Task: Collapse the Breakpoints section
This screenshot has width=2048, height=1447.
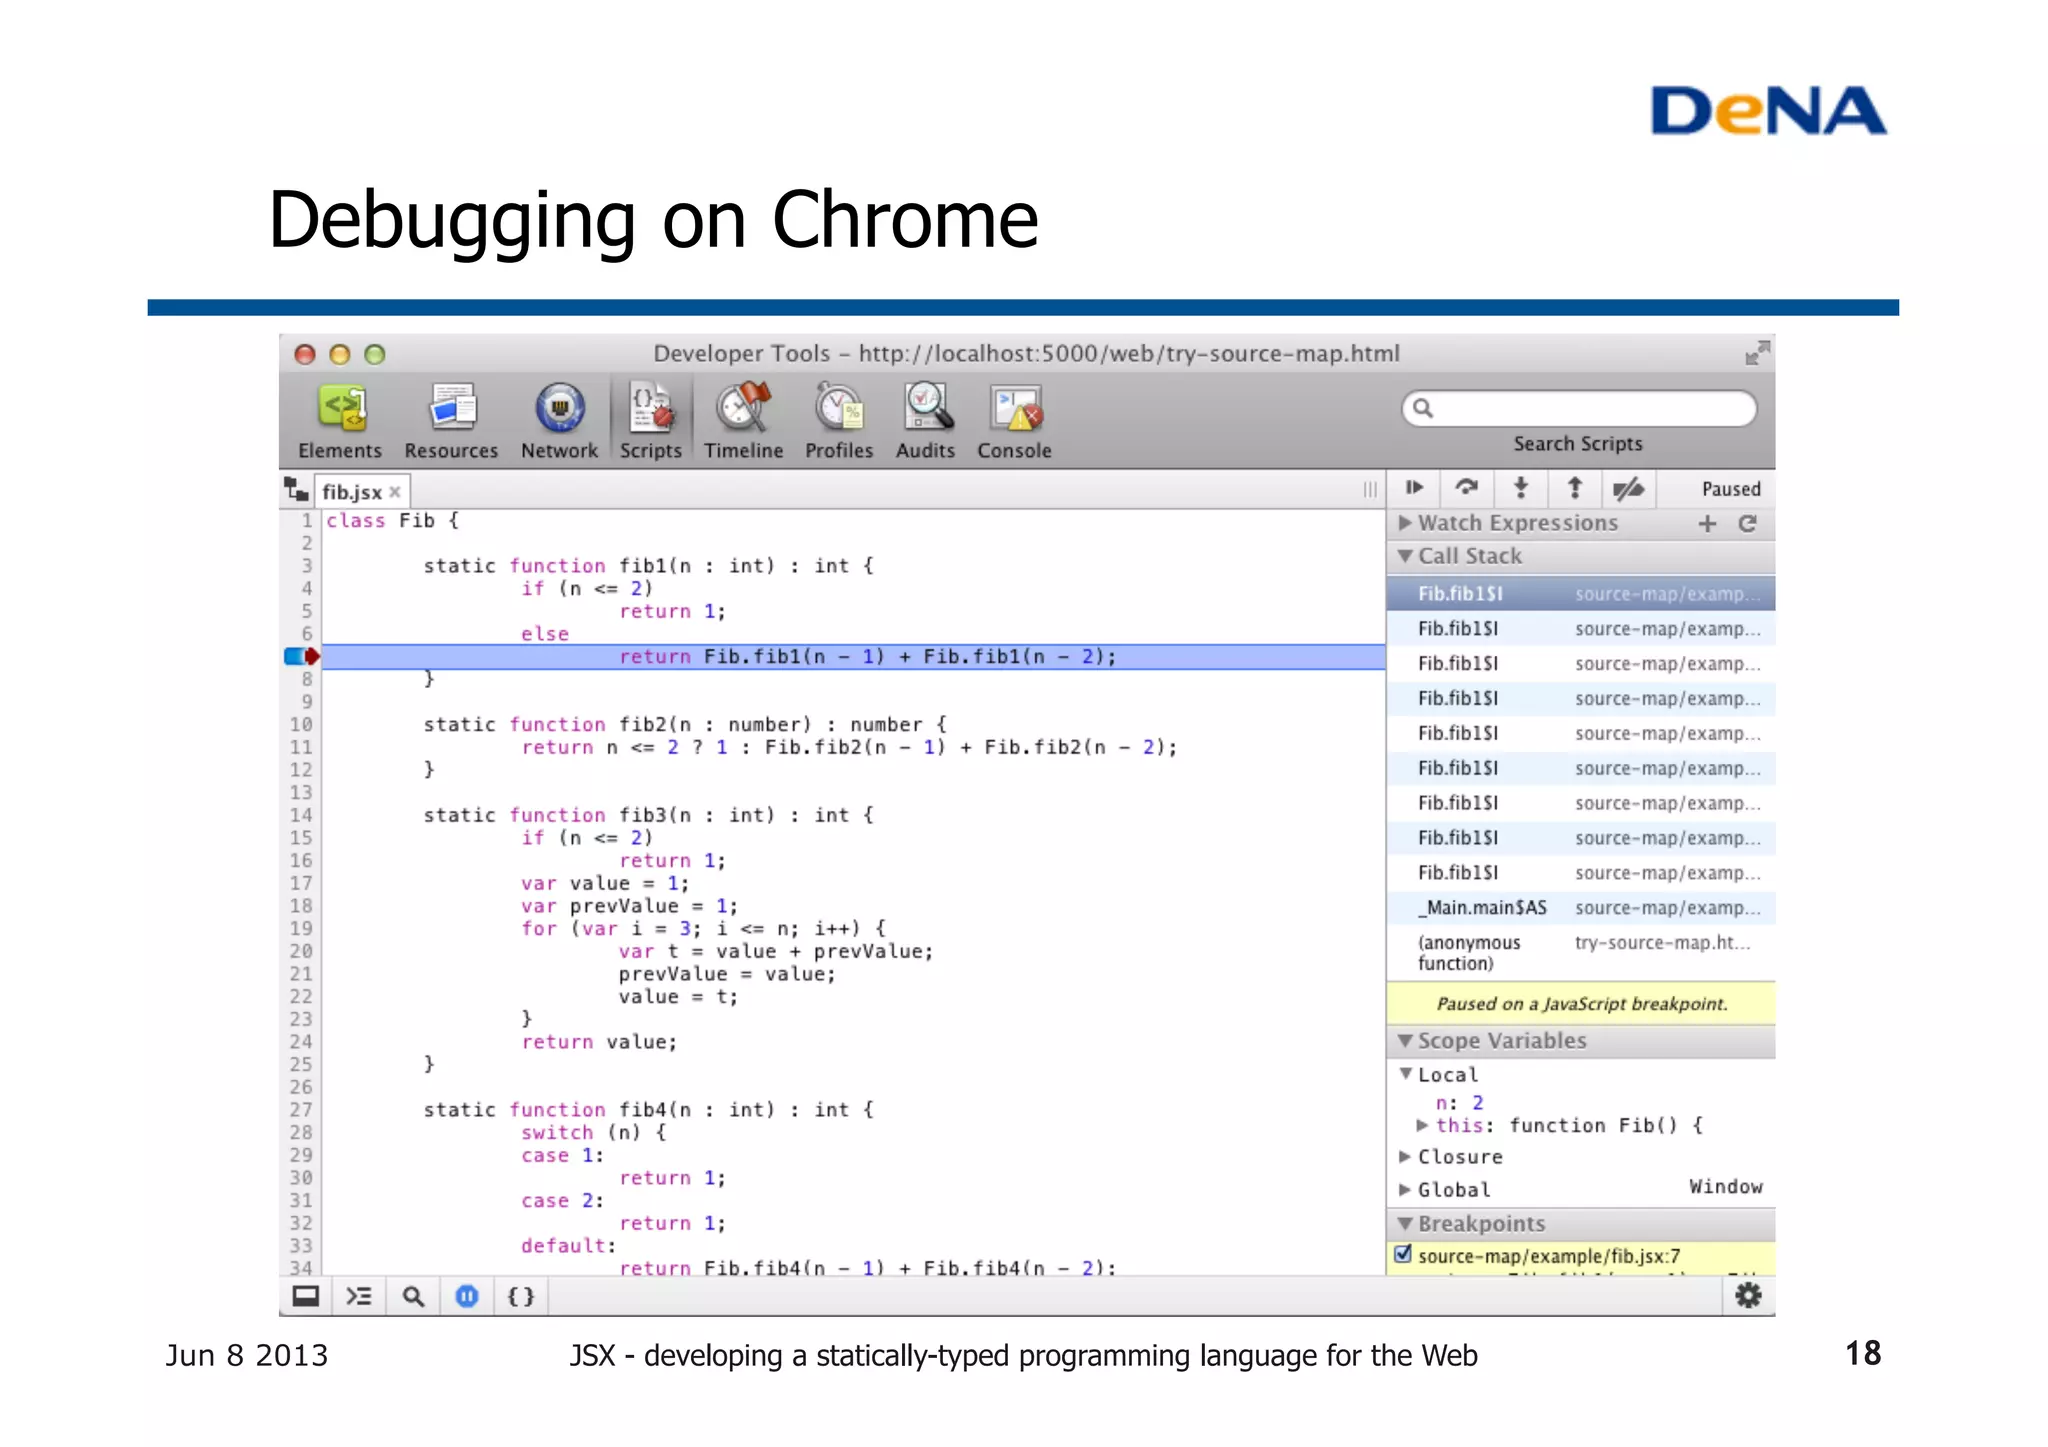Action: click(x=1404, y=1224)
